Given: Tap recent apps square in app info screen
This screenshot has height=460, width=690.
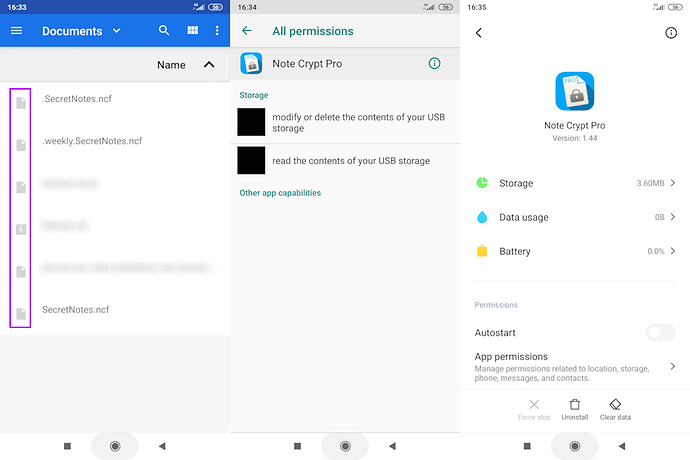Looking at the screenshot, I should (527, 446).
